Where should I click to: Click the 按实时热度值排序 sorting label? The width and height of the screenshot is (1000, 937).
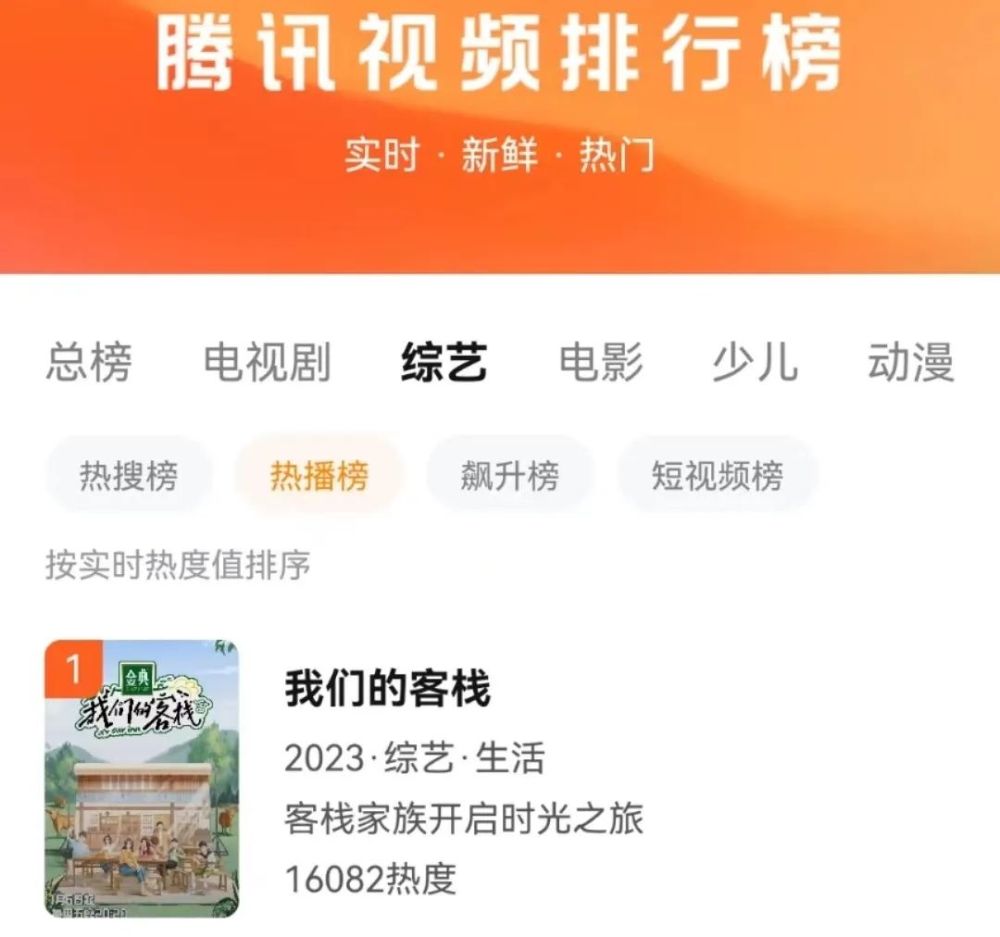pos(178,564)
